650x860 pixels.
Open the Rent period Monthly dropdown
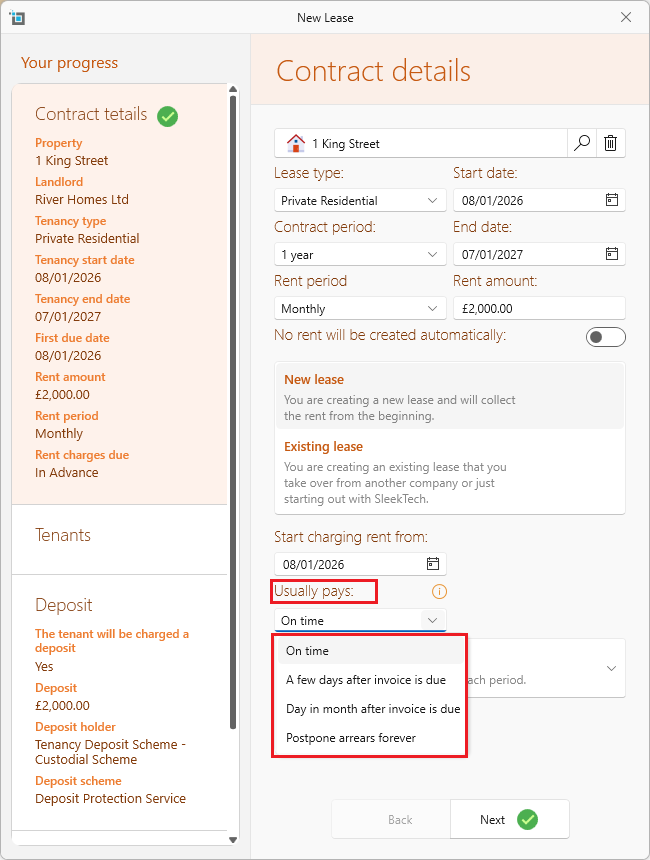point(360,308)
